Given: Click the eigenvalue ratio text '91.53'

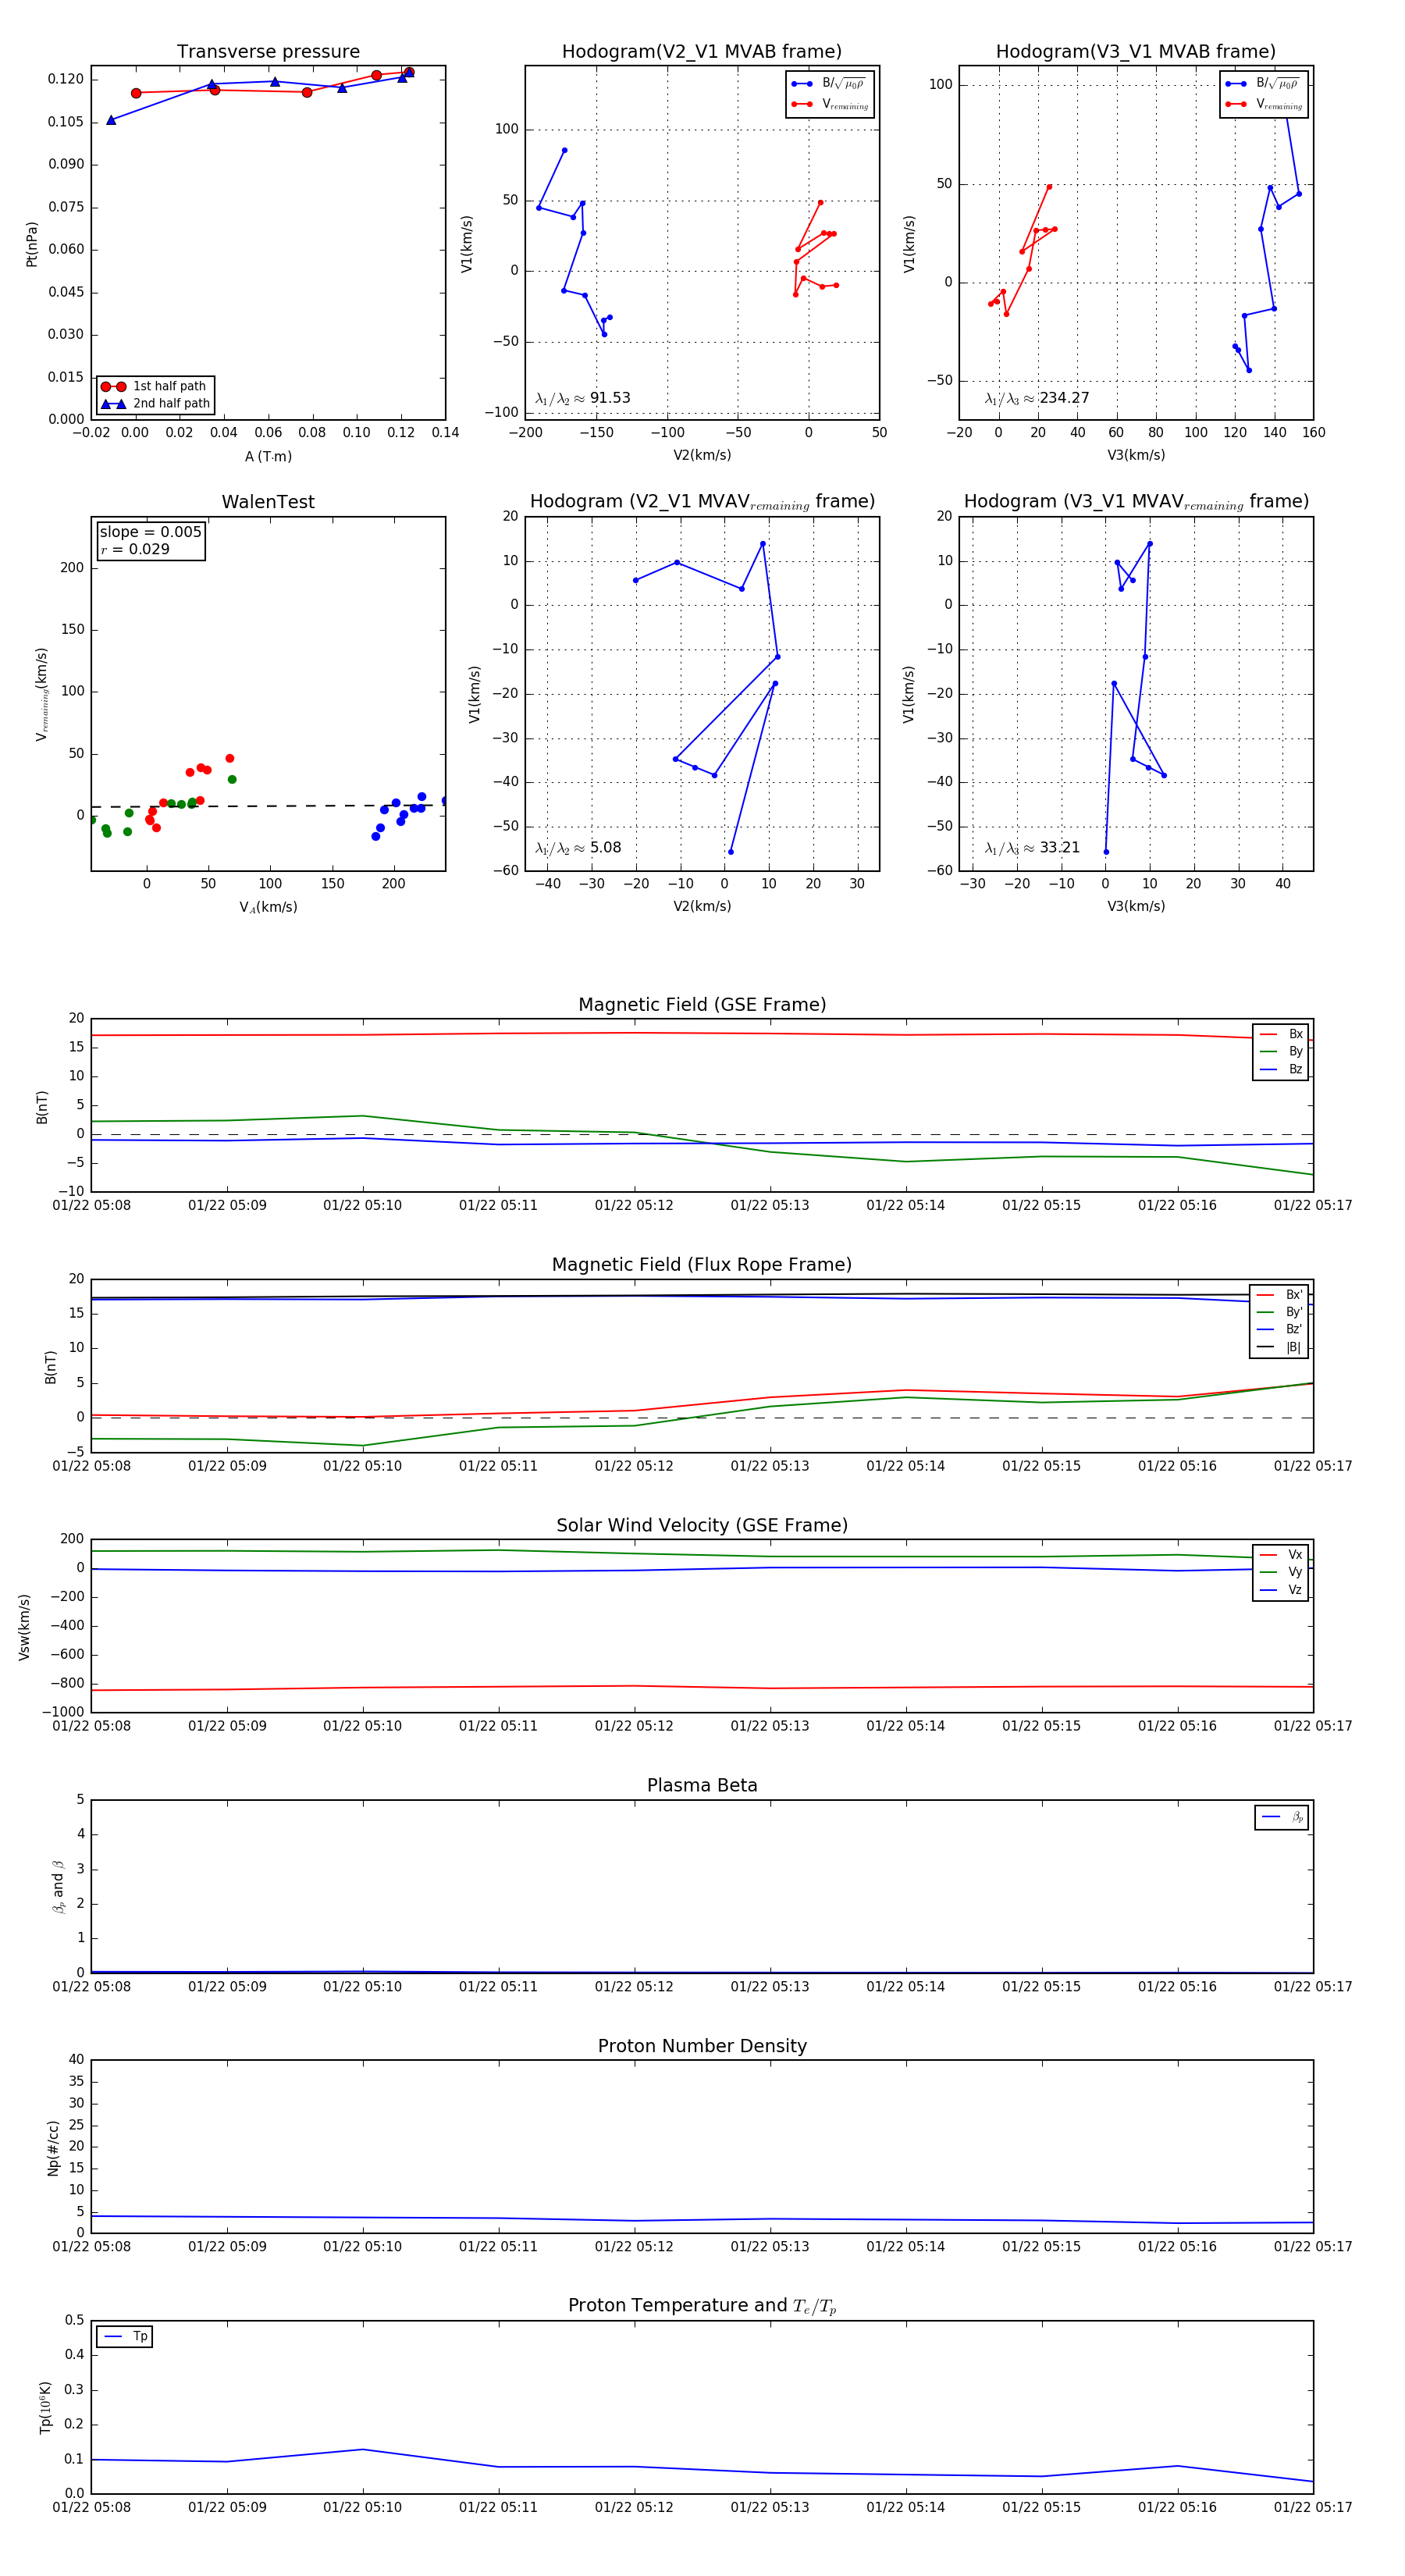Looking at the screenshot, I should pyautogui.click(x=610, y=398).
